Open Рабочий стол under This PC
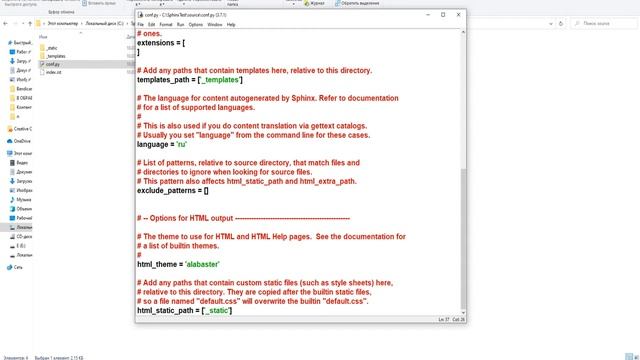This screenshot has height=360, width=640. (21, 218)
